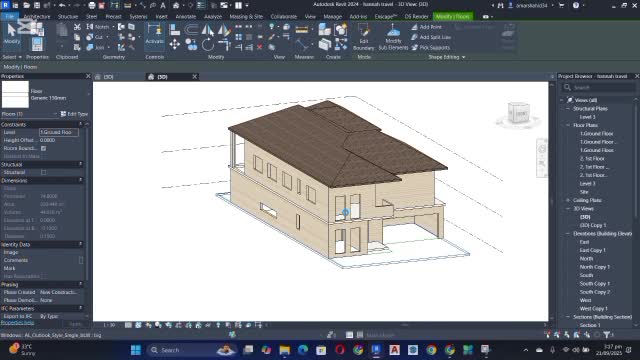Select the Mirror Pick Axis tool
The image size is (640, 360).
(x=207, y=29)
